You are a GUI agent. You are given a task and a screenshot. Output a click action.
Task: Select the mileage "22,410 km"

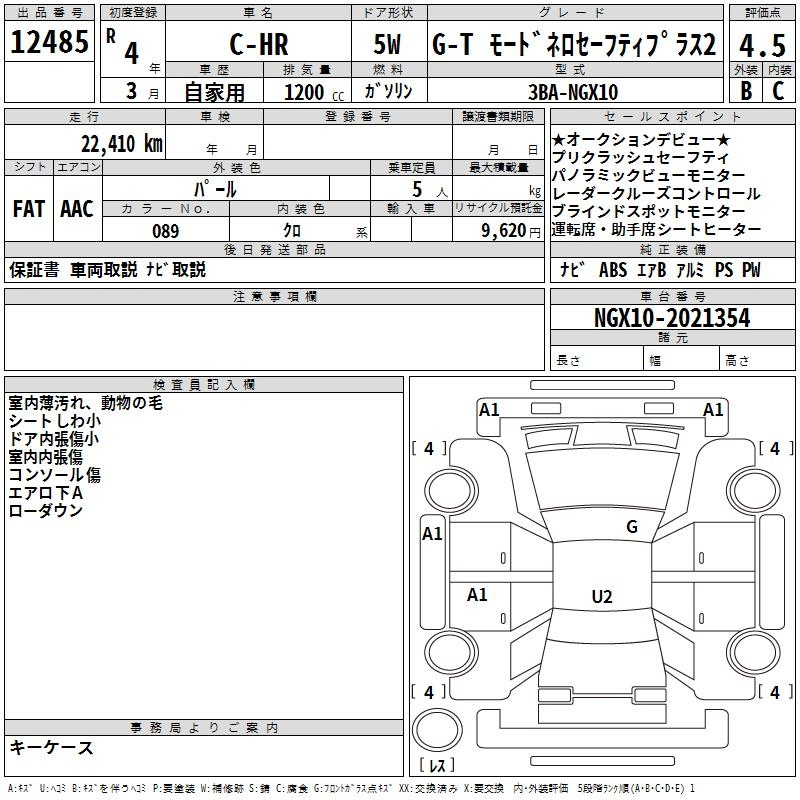coord(121,144)
